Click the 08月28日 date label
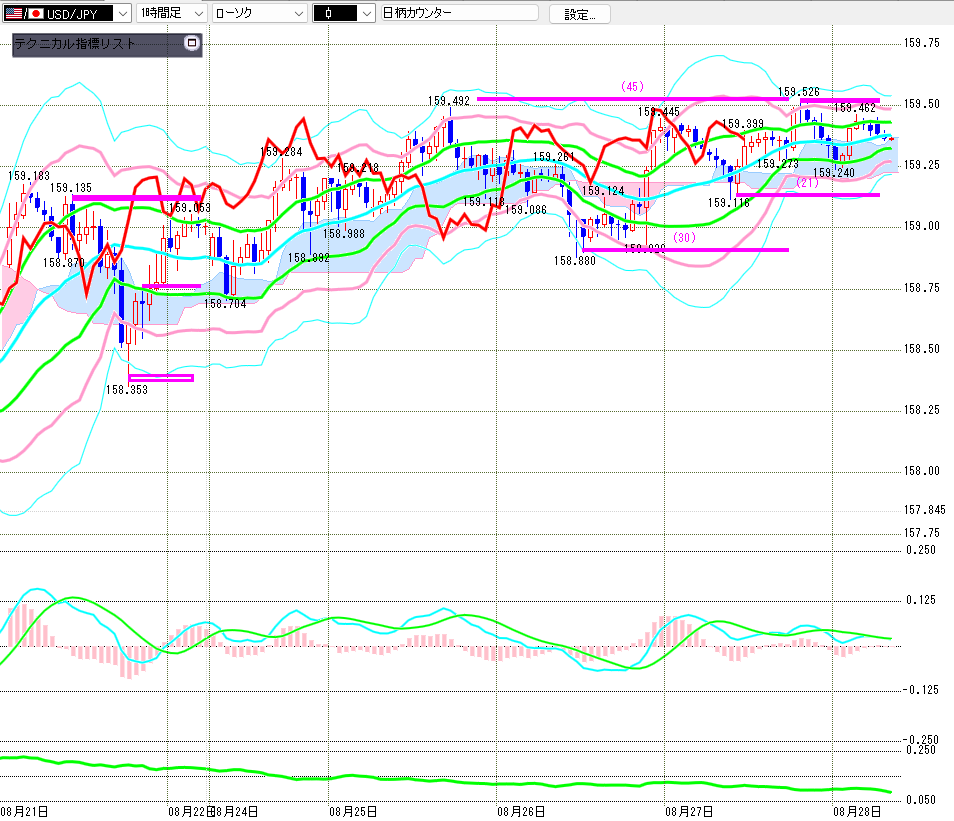Viewport: 954px width, 821px height. coord(857,812)
